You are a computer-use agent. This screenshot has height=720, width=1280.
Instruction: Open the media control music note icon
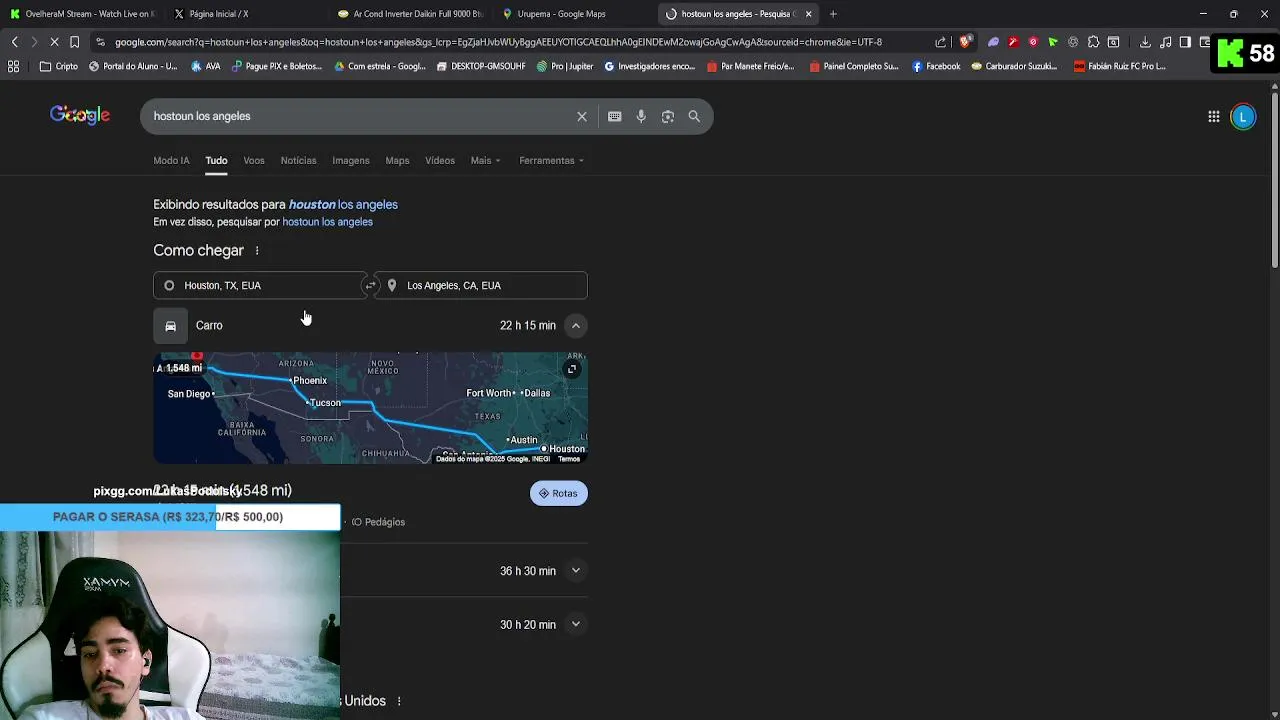click(1165, 42)
